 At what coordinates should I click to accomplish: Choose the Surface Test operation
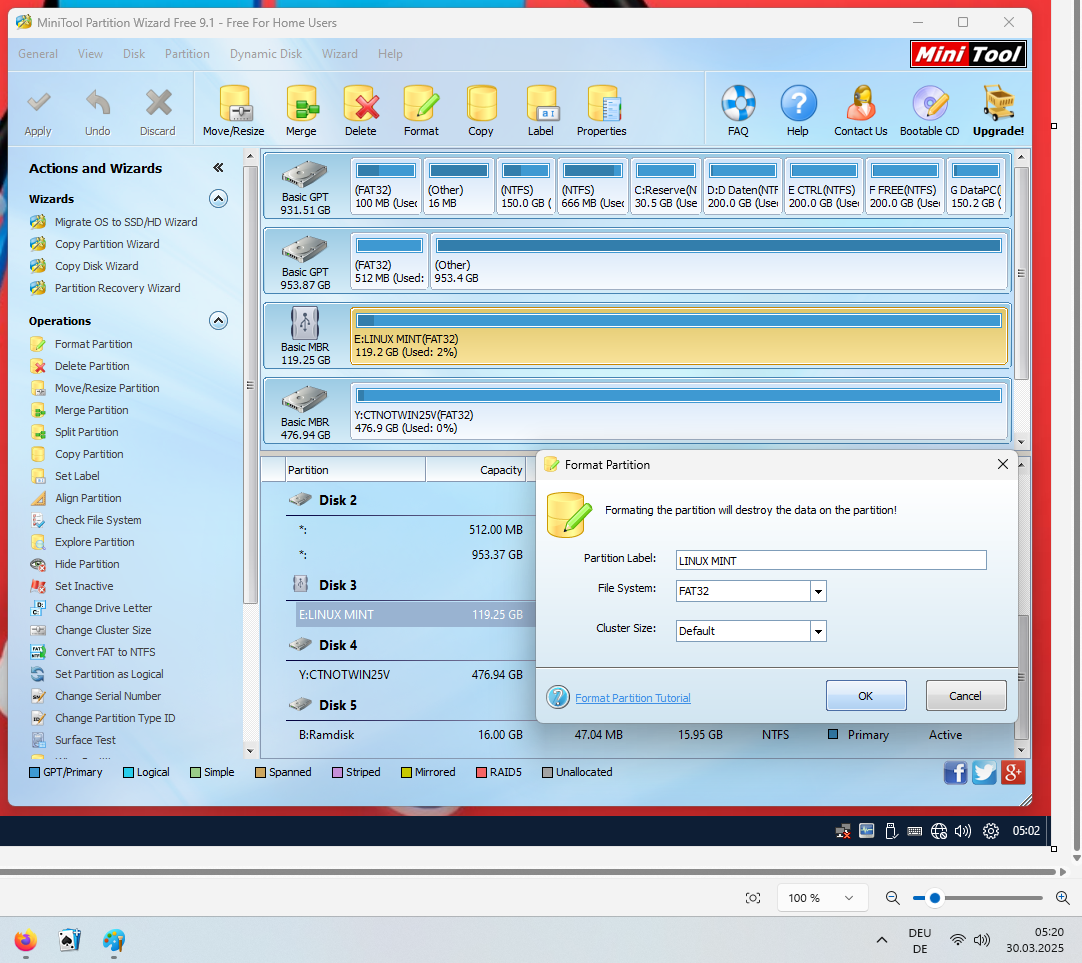click(86, 740)
